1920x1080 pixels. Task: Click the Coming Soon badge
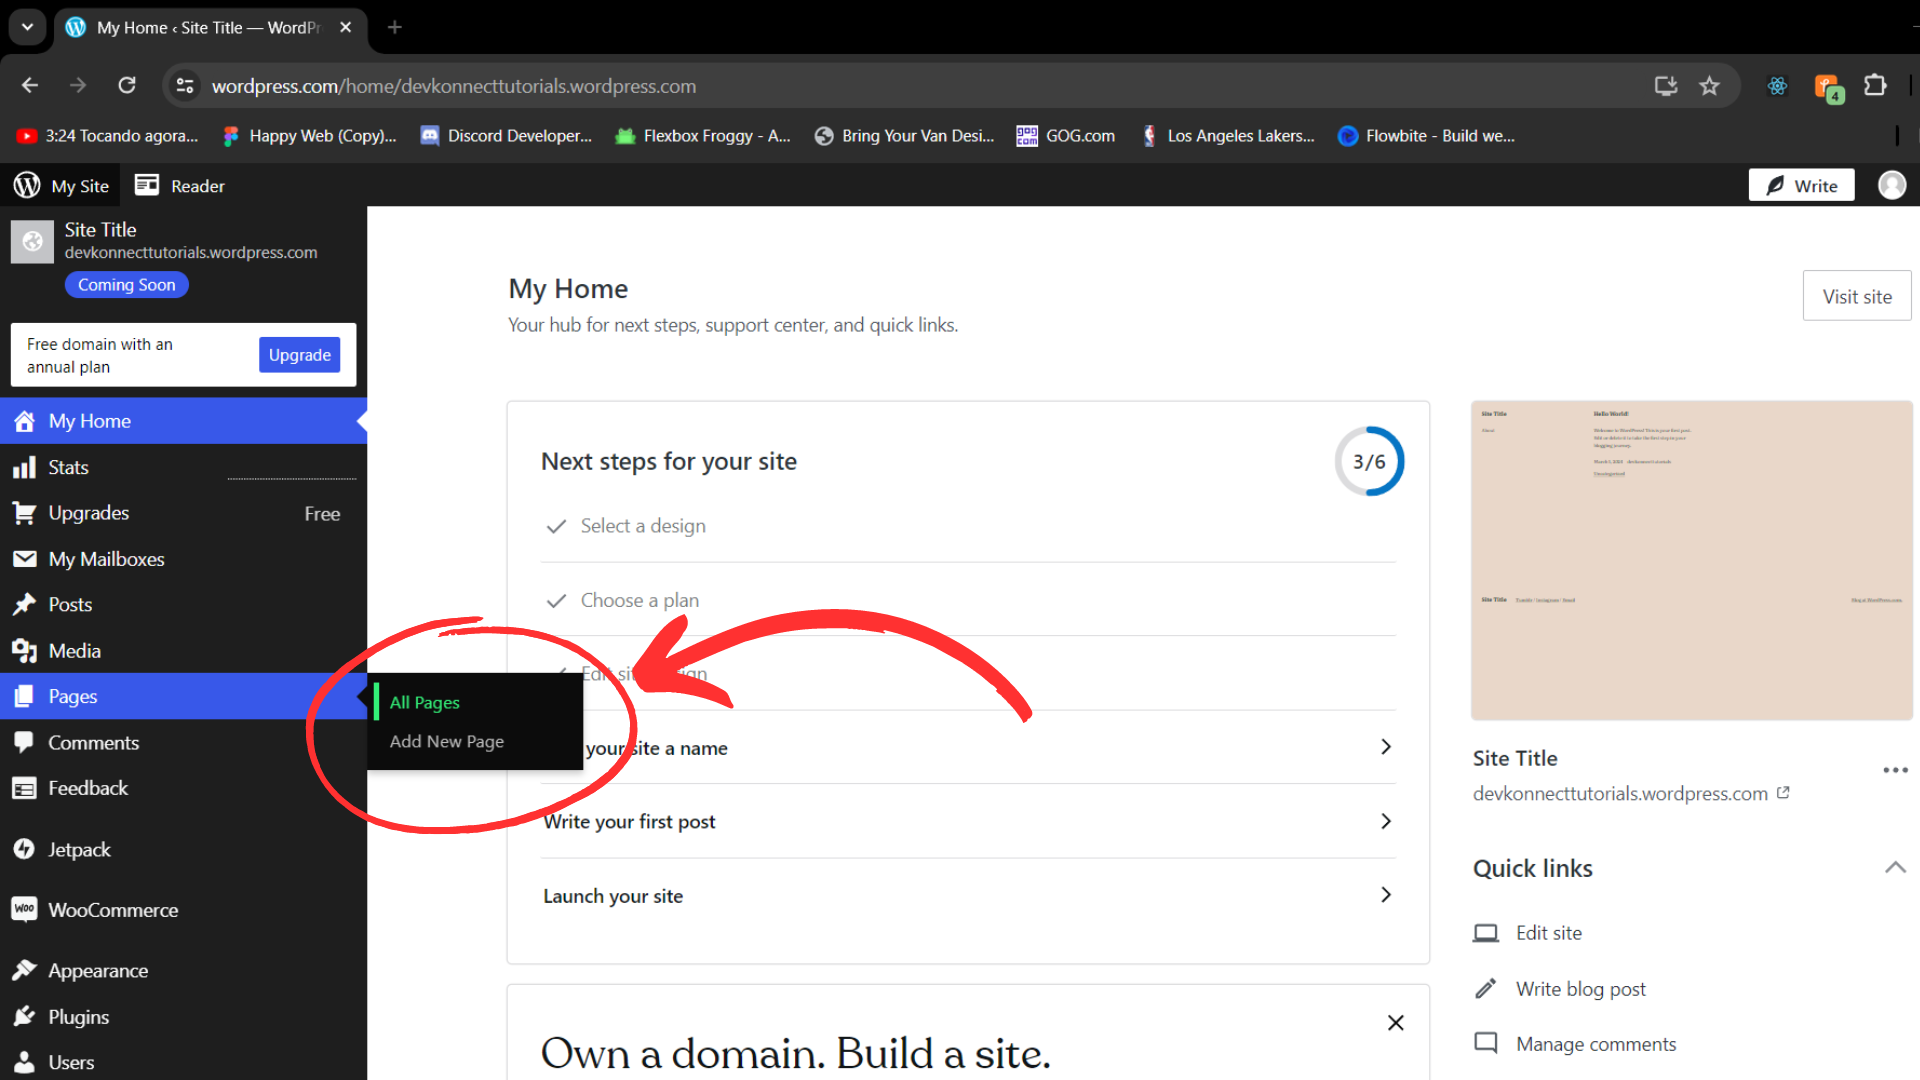point(127,285)
